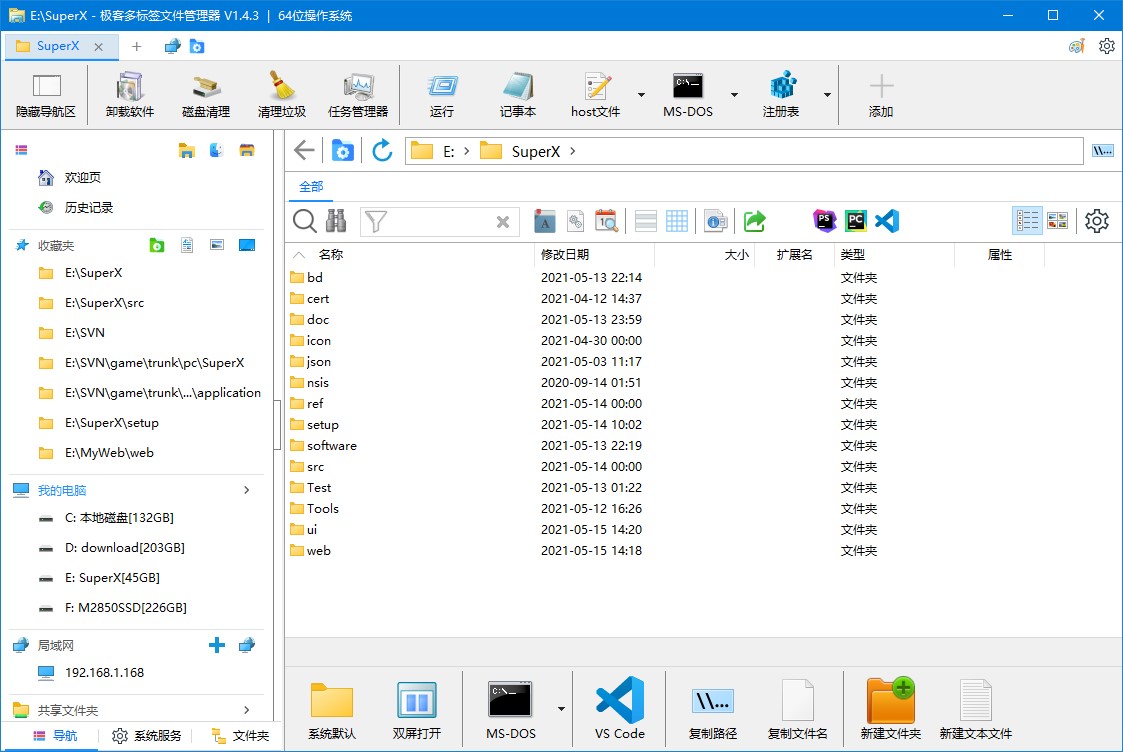Click the 隐藏导航区 toolbar button

(x=46, y=95)
